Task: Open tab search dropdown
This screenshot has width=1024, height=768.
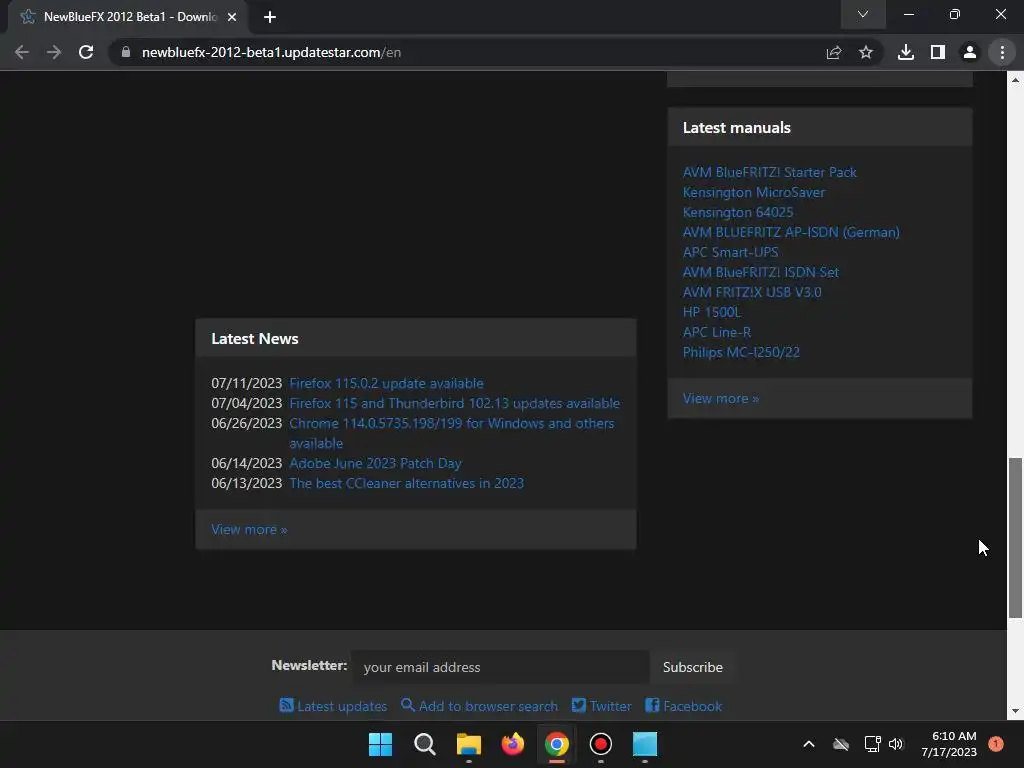Action: (x=863, y=14)
